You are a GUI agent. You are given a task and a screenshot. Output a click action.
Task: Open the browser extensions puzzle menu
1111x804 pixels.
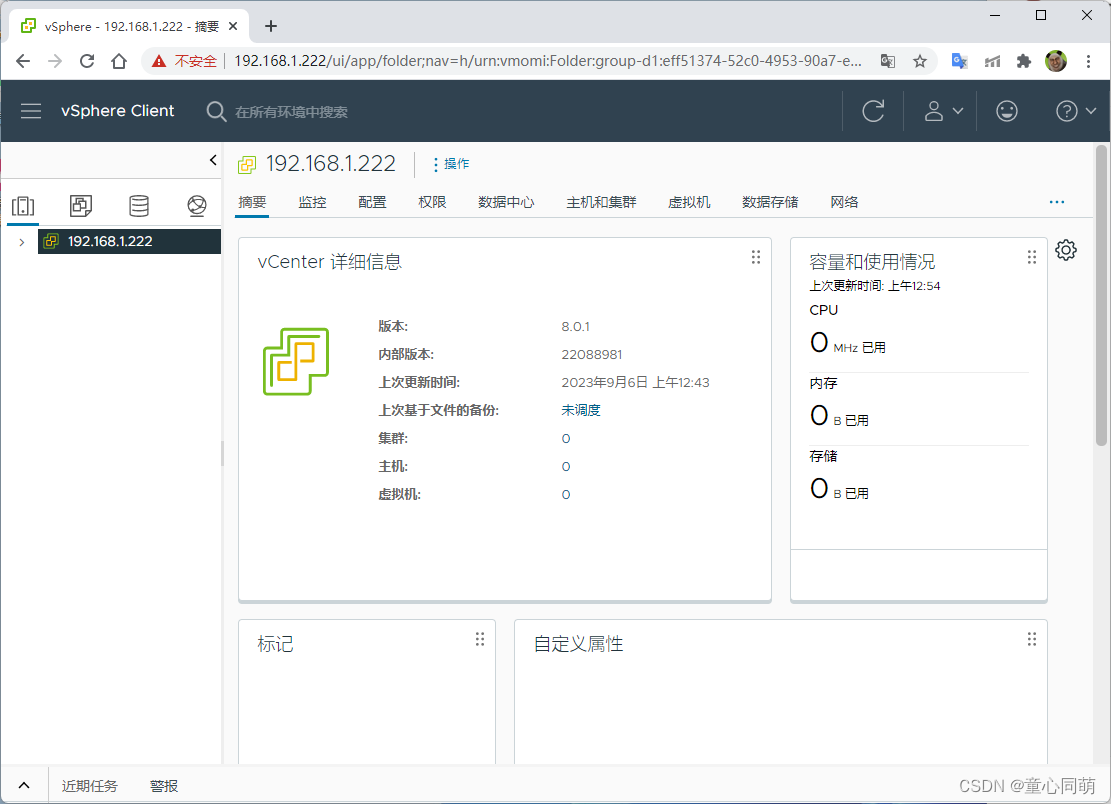(1024, 61)
